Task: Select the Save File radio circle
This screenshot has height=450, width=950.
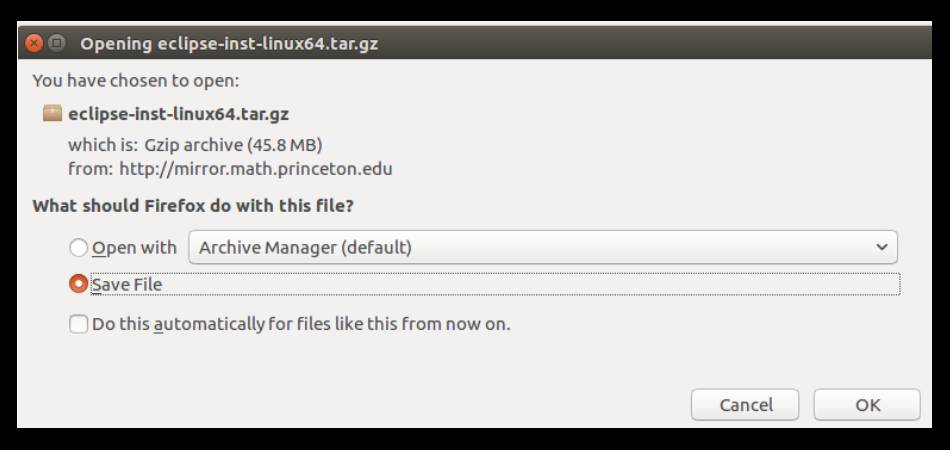Action: coord(79,283)
